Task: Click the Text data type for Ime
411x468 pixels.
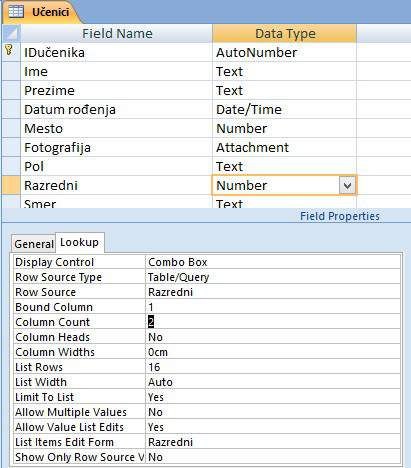Action: tap(284, 71)
